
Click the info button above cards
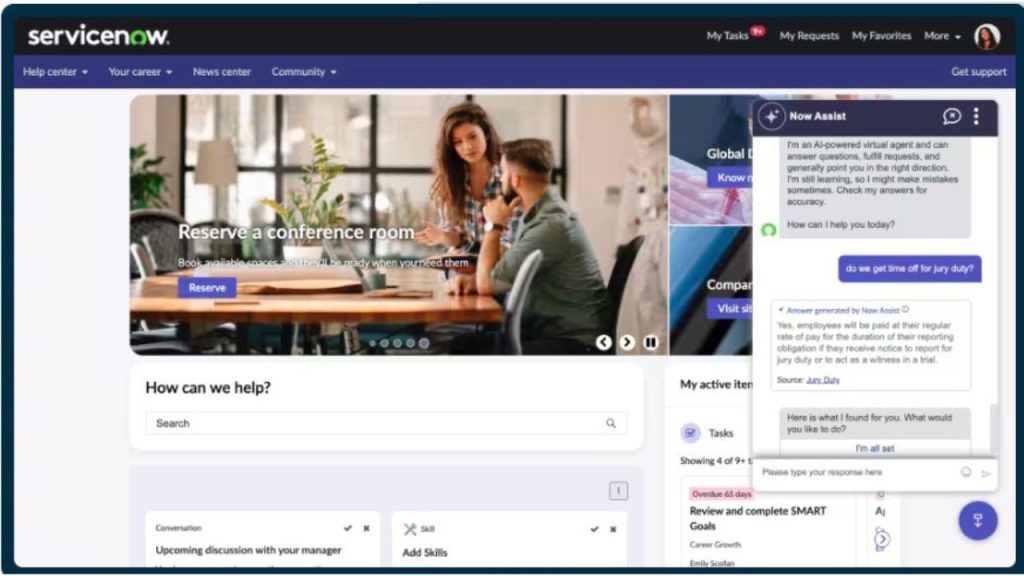[x=618, y=490]
